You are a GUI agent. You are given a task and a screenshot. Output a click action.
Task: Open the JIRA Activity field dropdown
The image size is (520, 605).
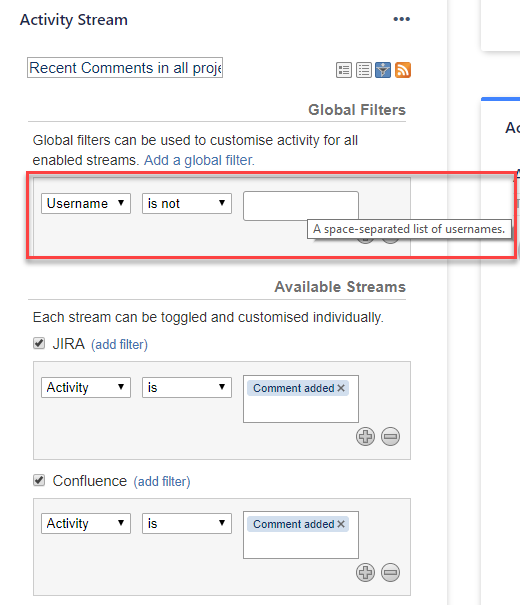coord(86,387)
